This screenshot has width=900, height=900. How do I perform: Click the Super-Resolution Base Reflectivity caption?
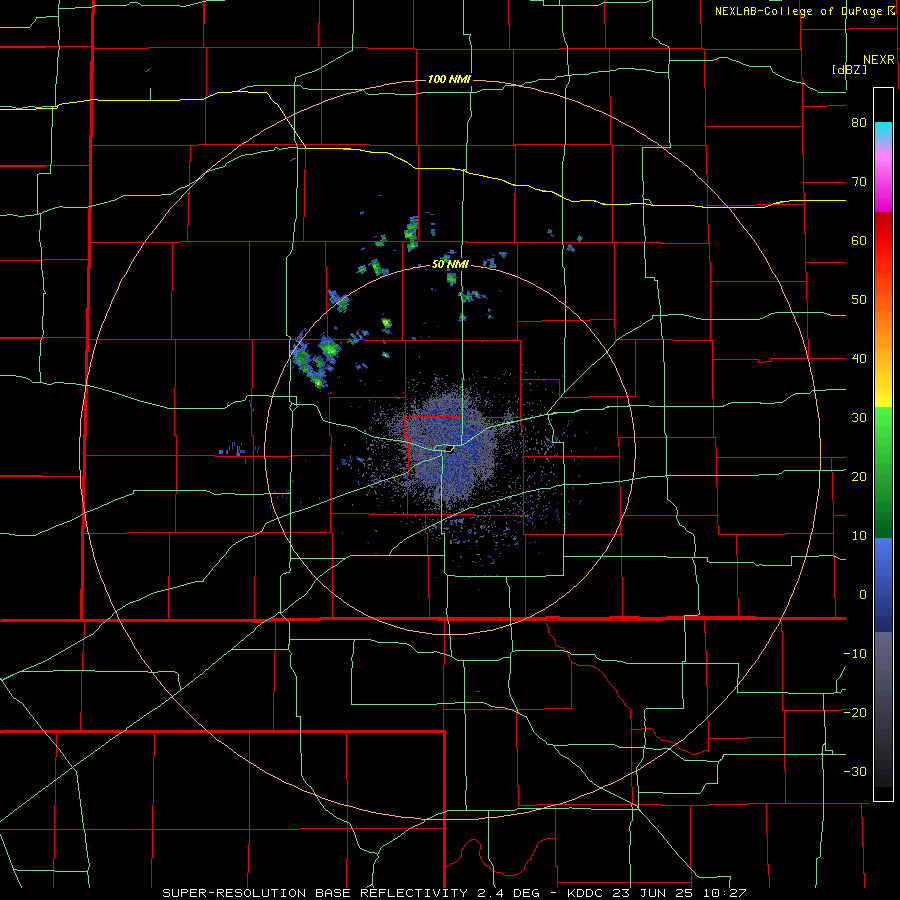454,893
